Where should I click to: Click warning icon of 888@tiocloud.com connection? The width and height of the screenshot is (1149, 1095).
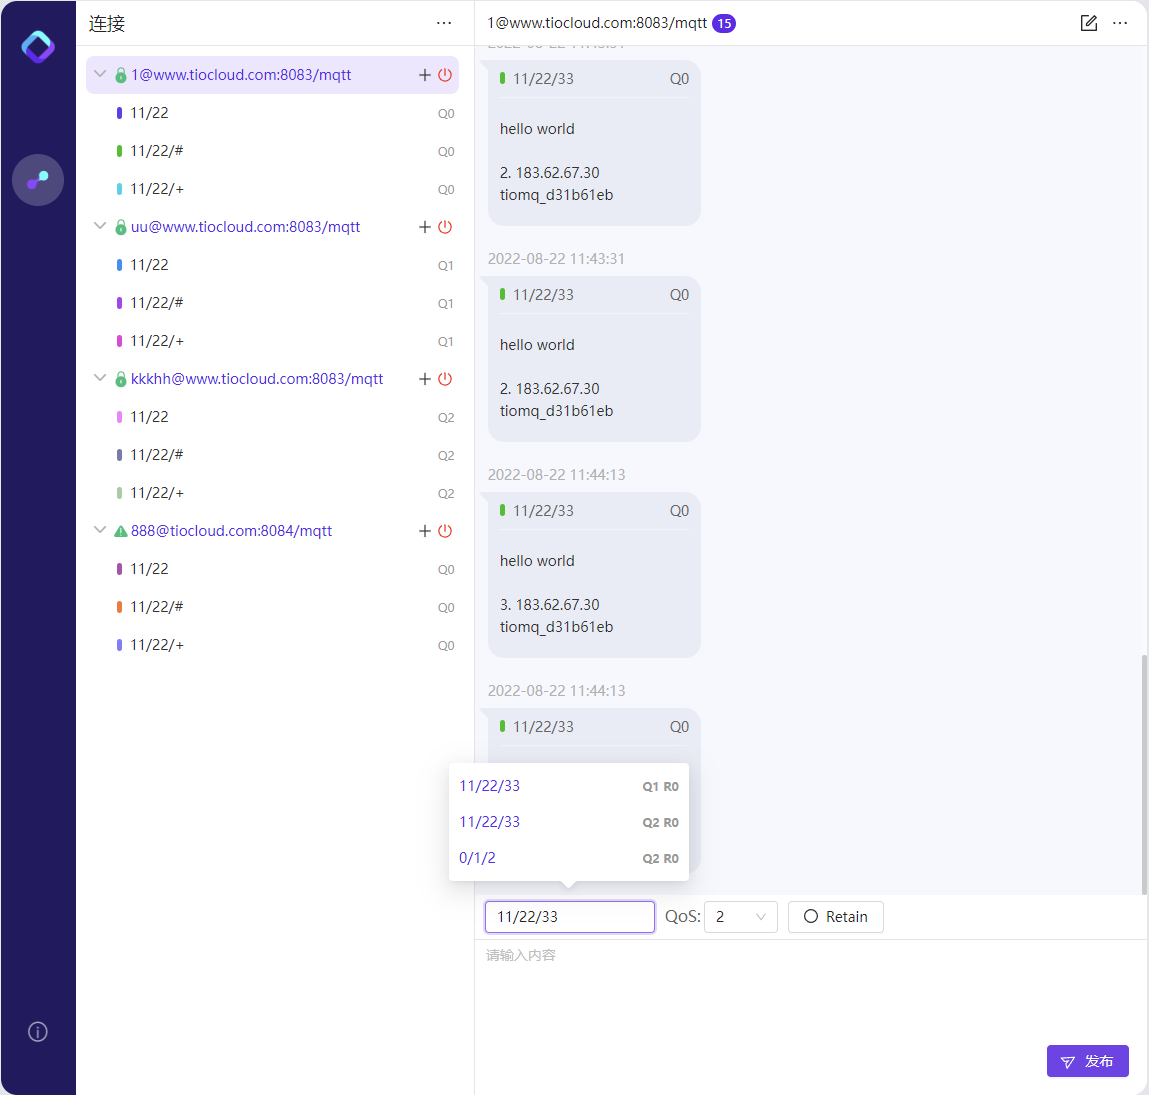(121, 531)
